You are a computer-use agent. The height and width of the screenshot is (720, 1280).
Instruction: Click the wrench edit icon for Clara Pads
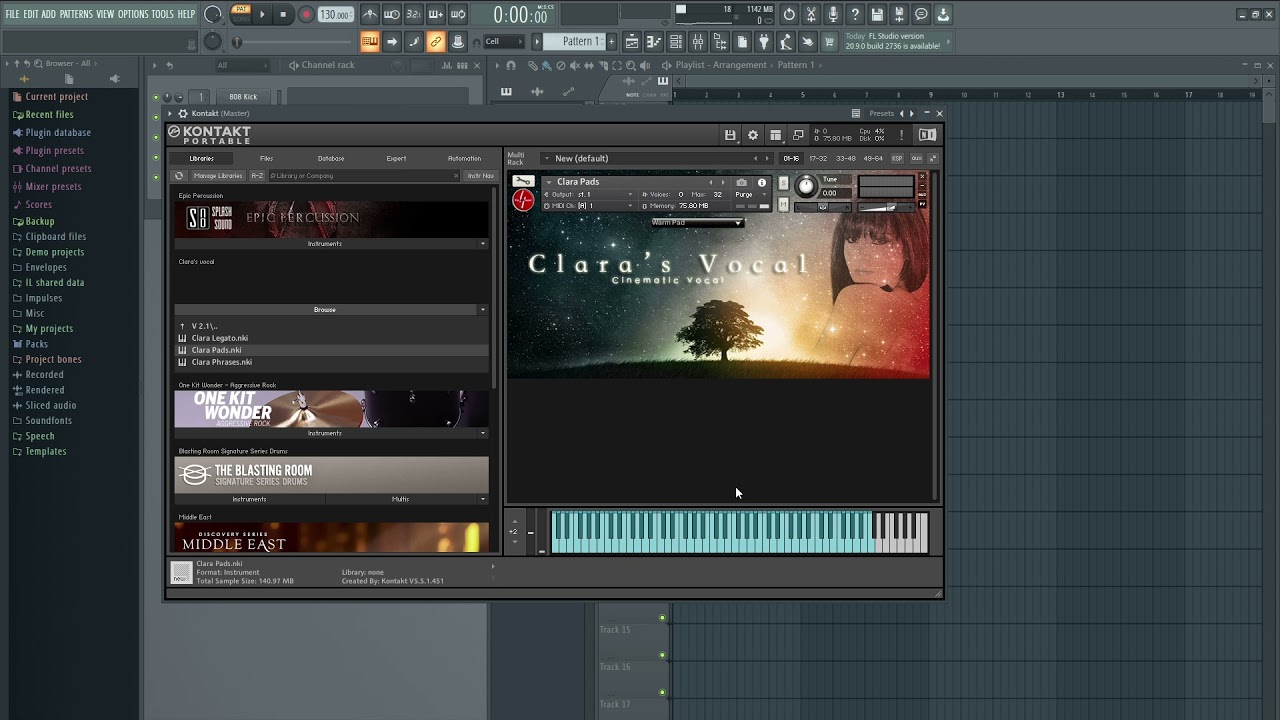523,181
